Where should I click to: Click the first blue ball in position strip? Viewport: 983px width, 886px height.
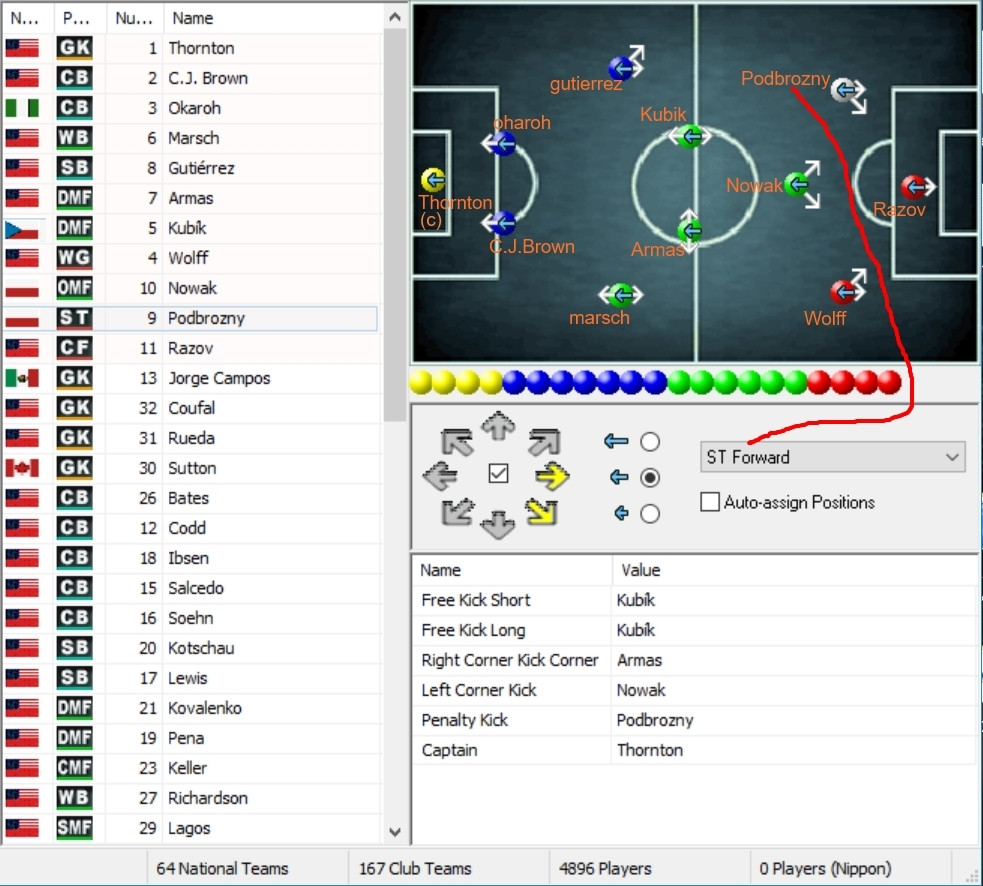coord(514,382)
